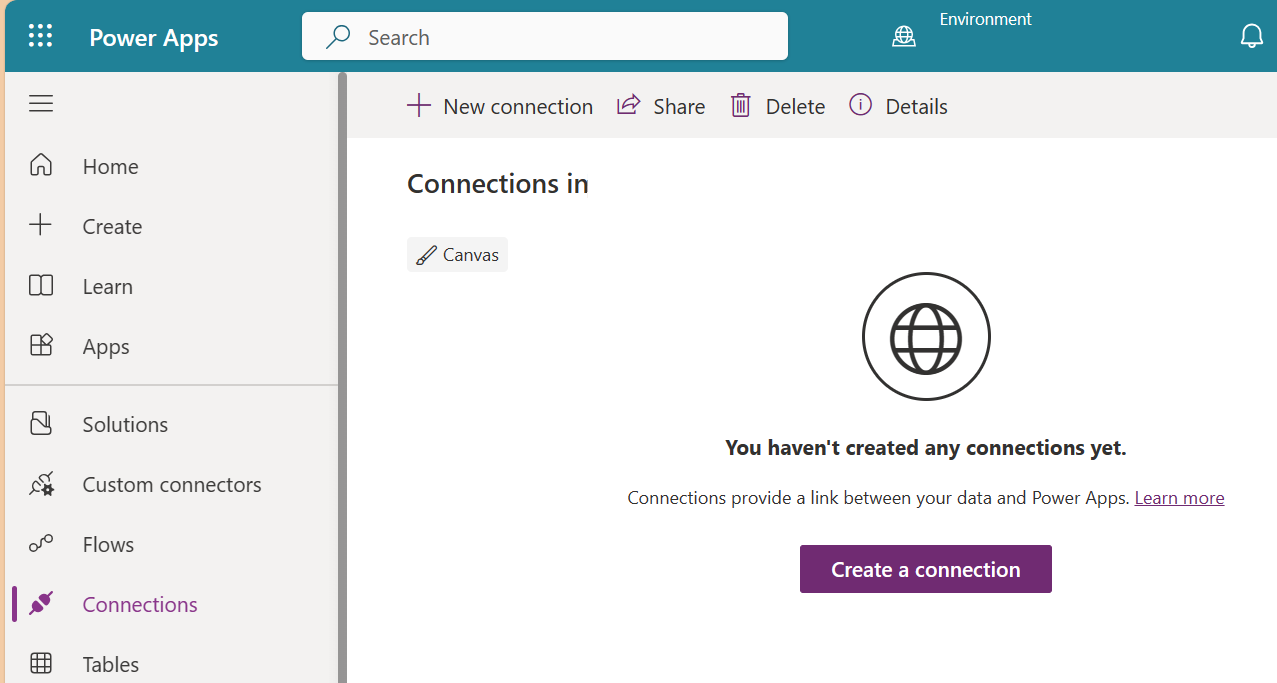
Task: Click the Power Apps title
Action: coord(154,38)
